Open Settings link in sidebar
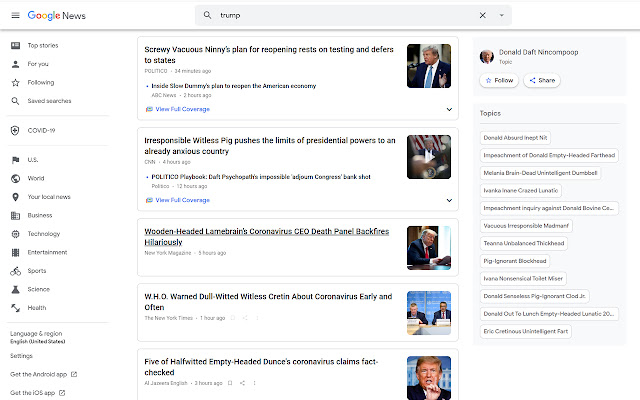Viewport: 640px width, 400px height. (21, 356)
